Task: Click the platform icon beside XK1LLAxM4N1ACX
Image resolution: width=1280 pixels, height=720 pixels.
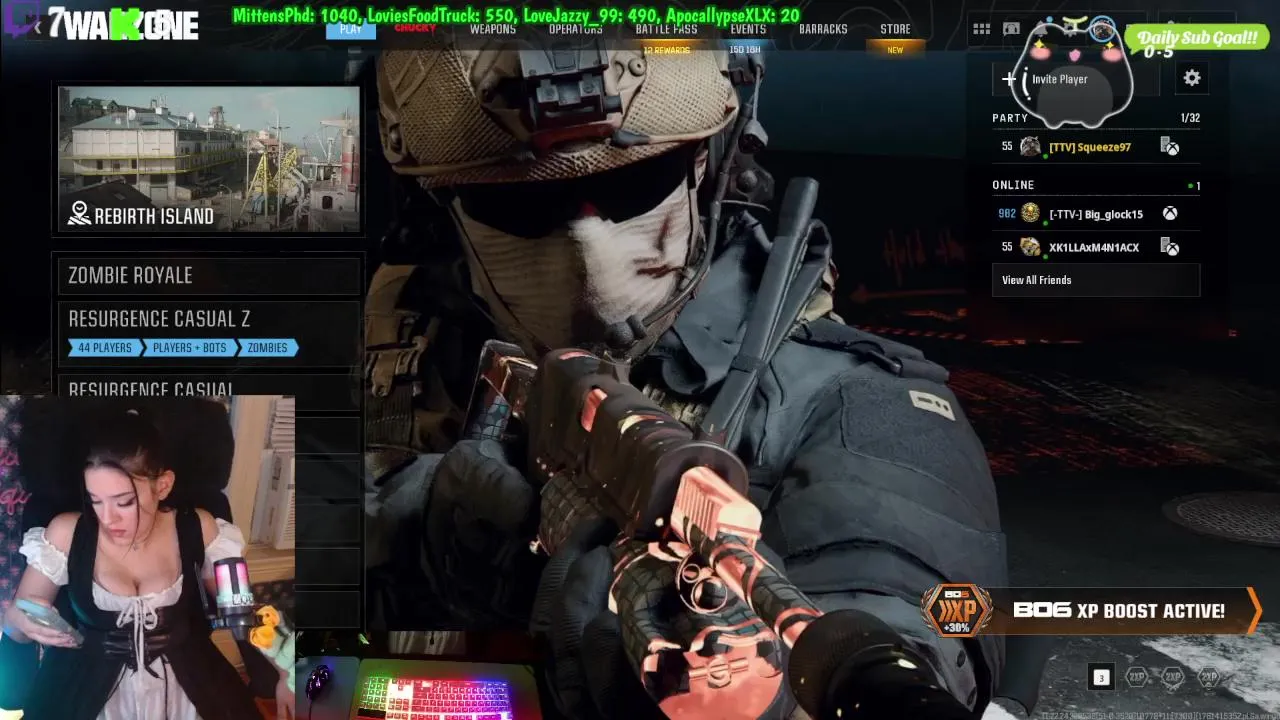Action: pyautogui.click(x=1170, y=247)
